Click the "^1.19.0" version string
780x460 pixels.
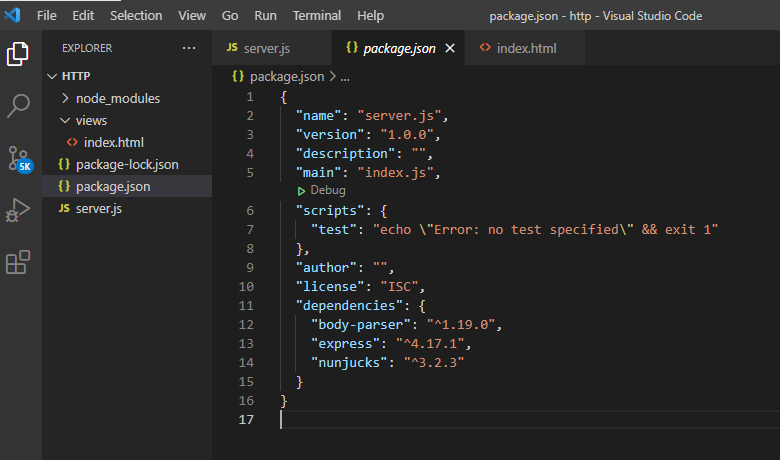click(461, 325)
